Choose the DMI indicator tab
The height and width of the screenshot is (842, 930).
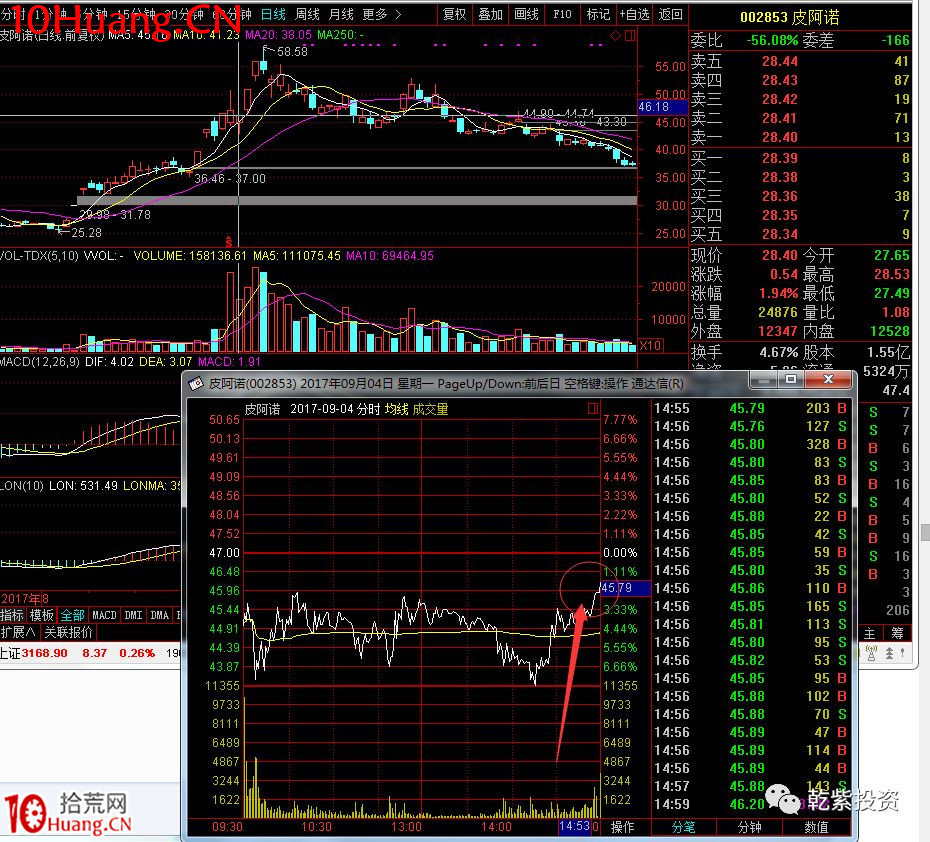[133, 615]
